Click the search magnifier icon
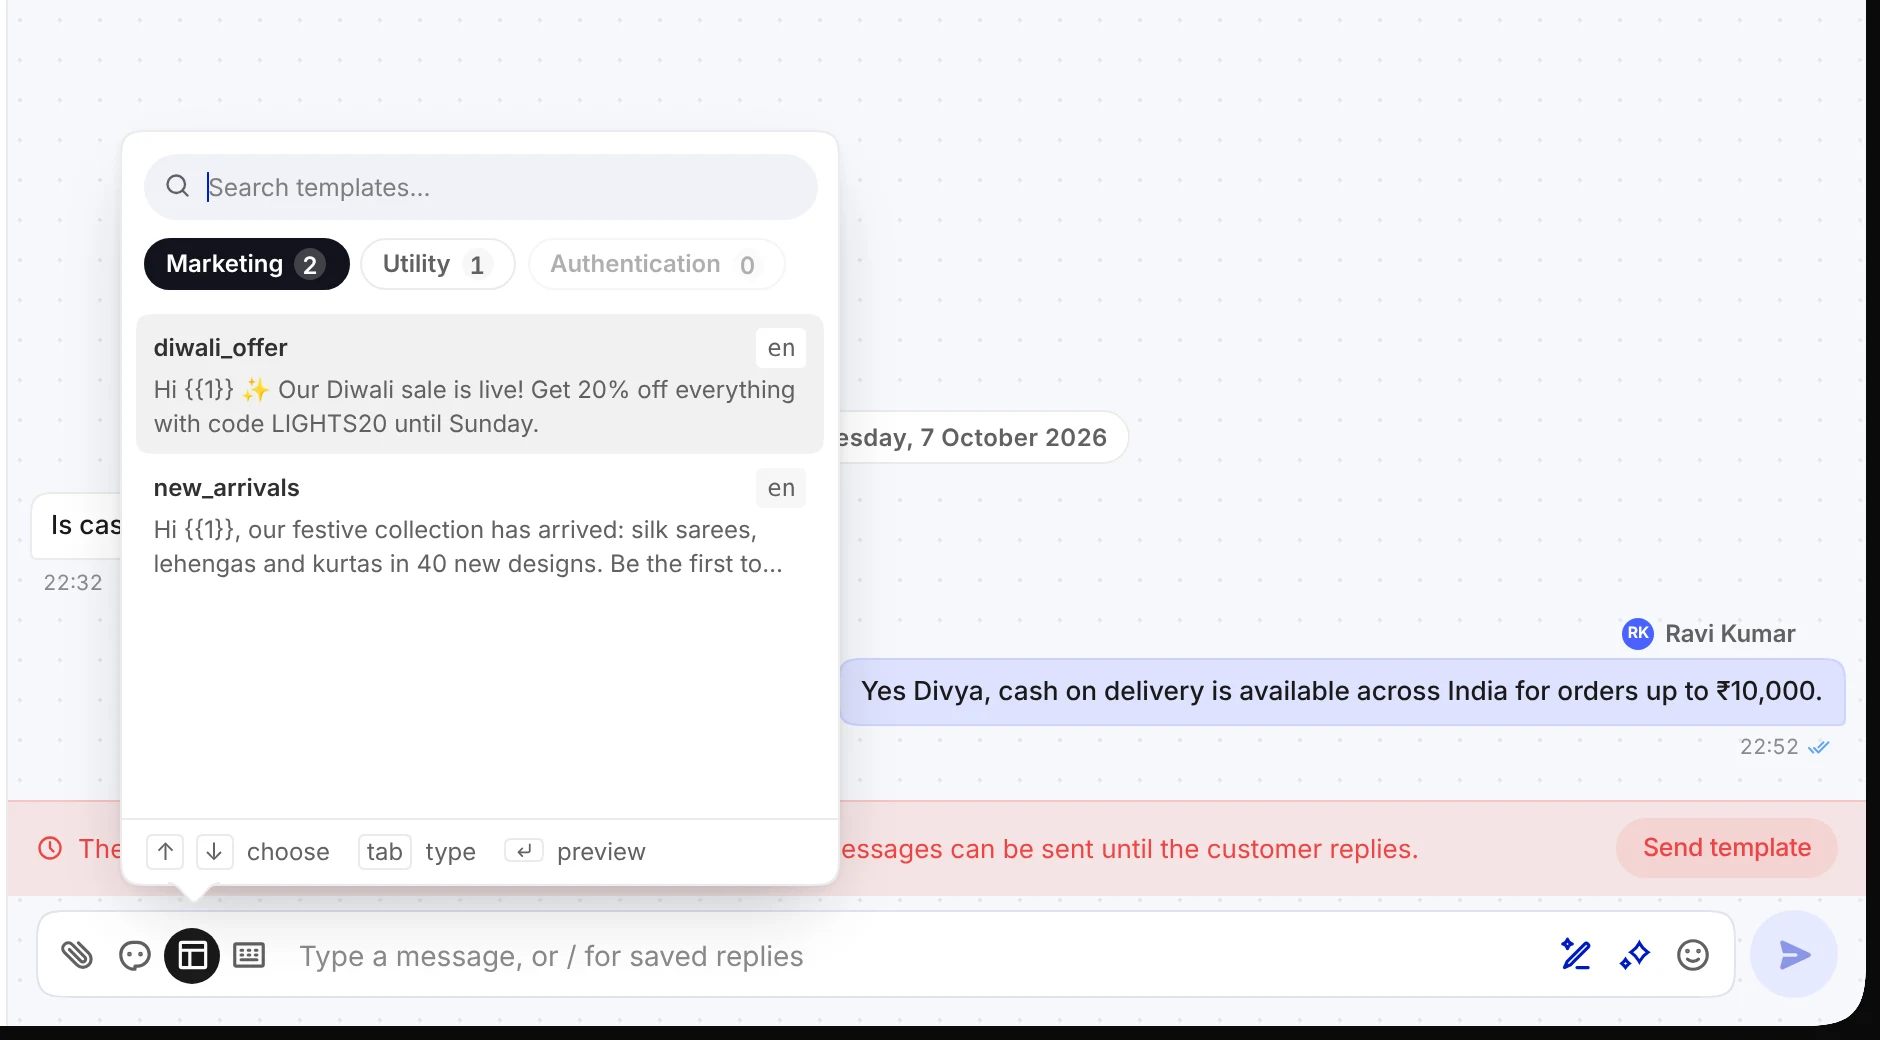Image resolution: width=1880 pixels, height=1040 pixels. pos(178,186)
